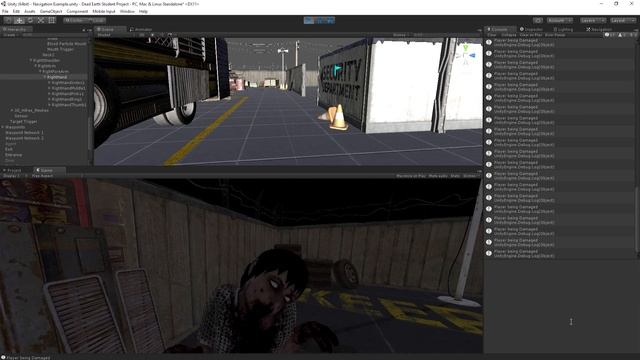Toggle Stats overlay in Game view
Screen dimensions: 640x360
(x=455, y=176)
